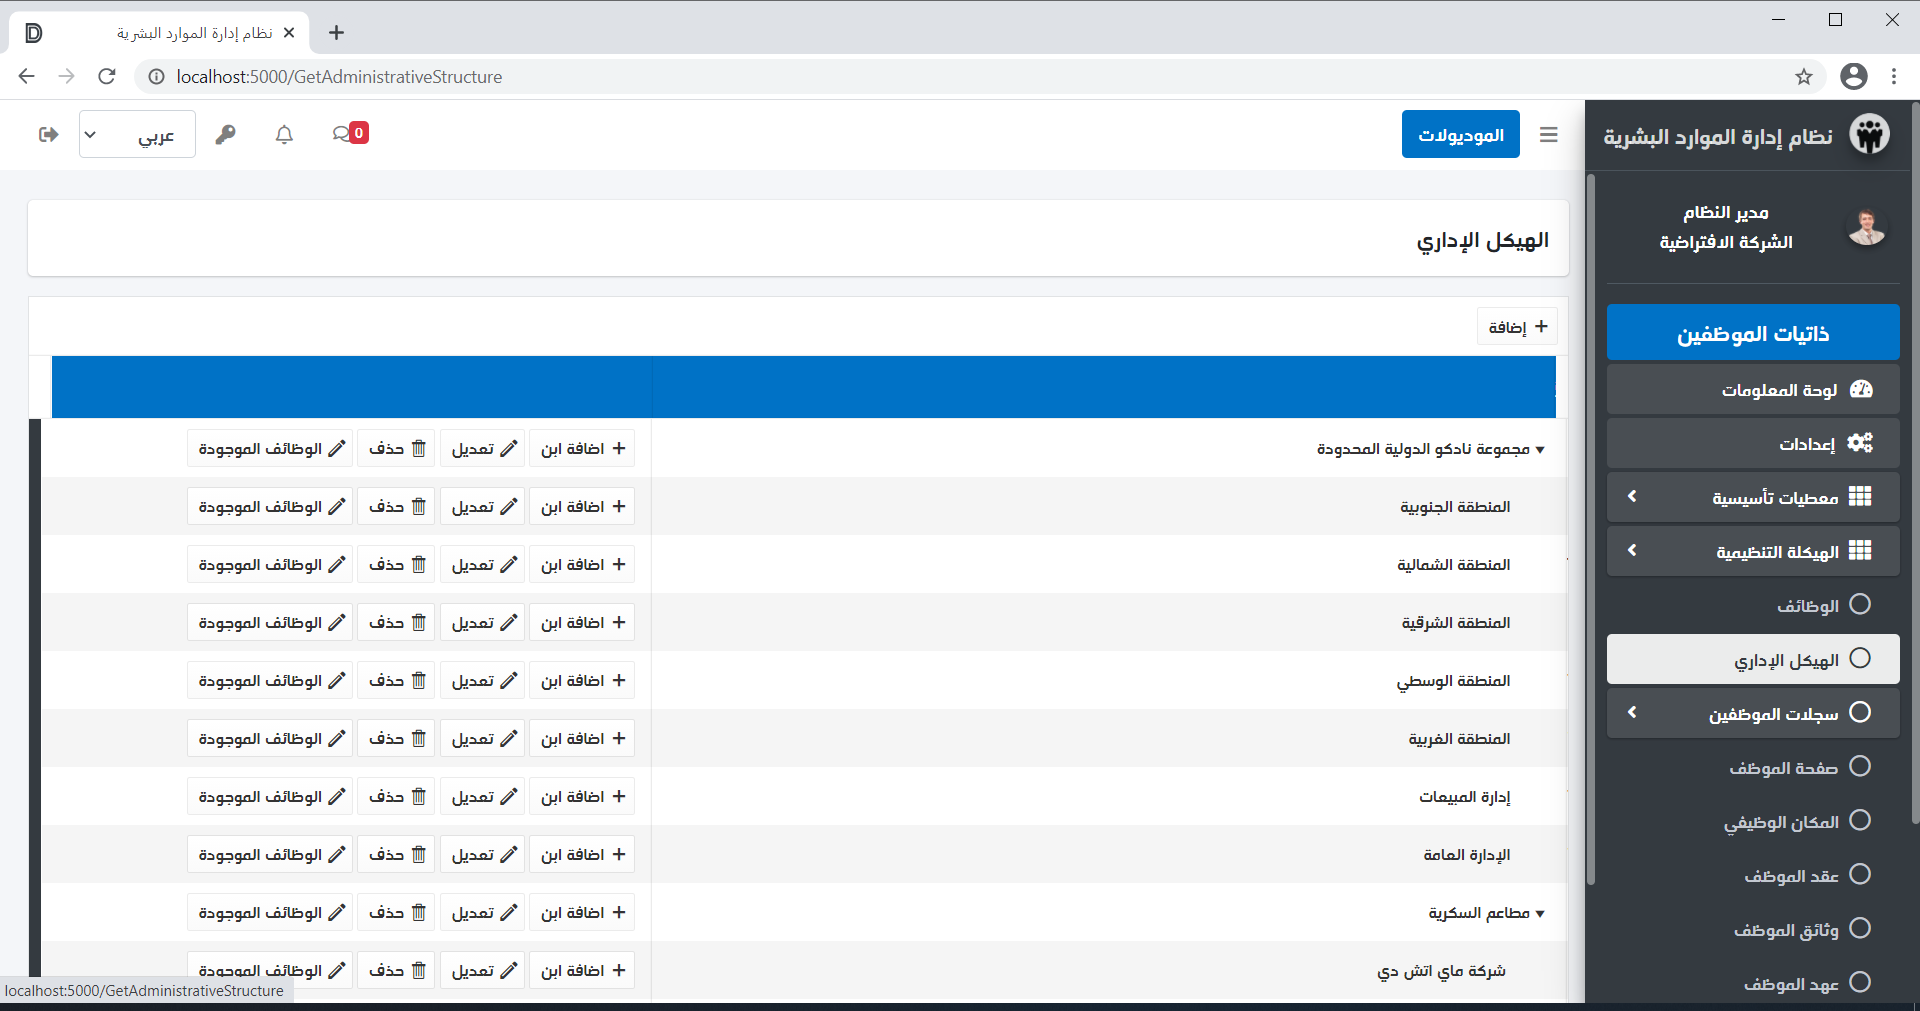Screen dimensions: 1920x1011
Task: Click the browser address bar URL
Action: 340,77
